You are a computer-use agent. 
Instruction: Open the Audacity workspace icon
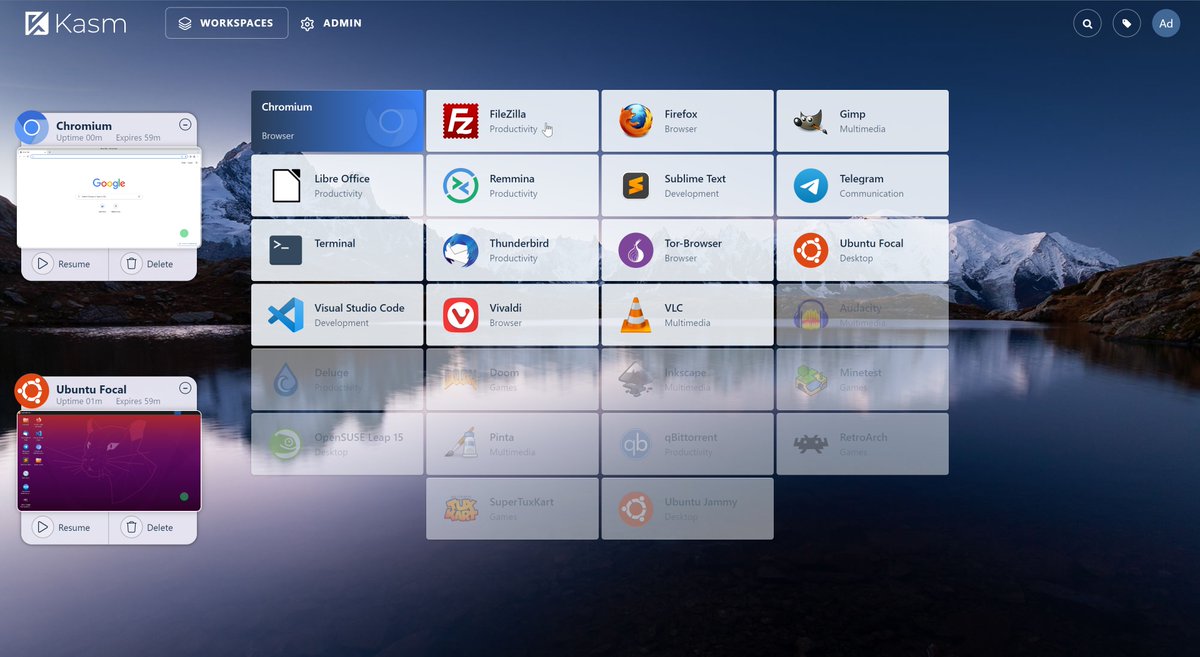[x=811, y=315]
